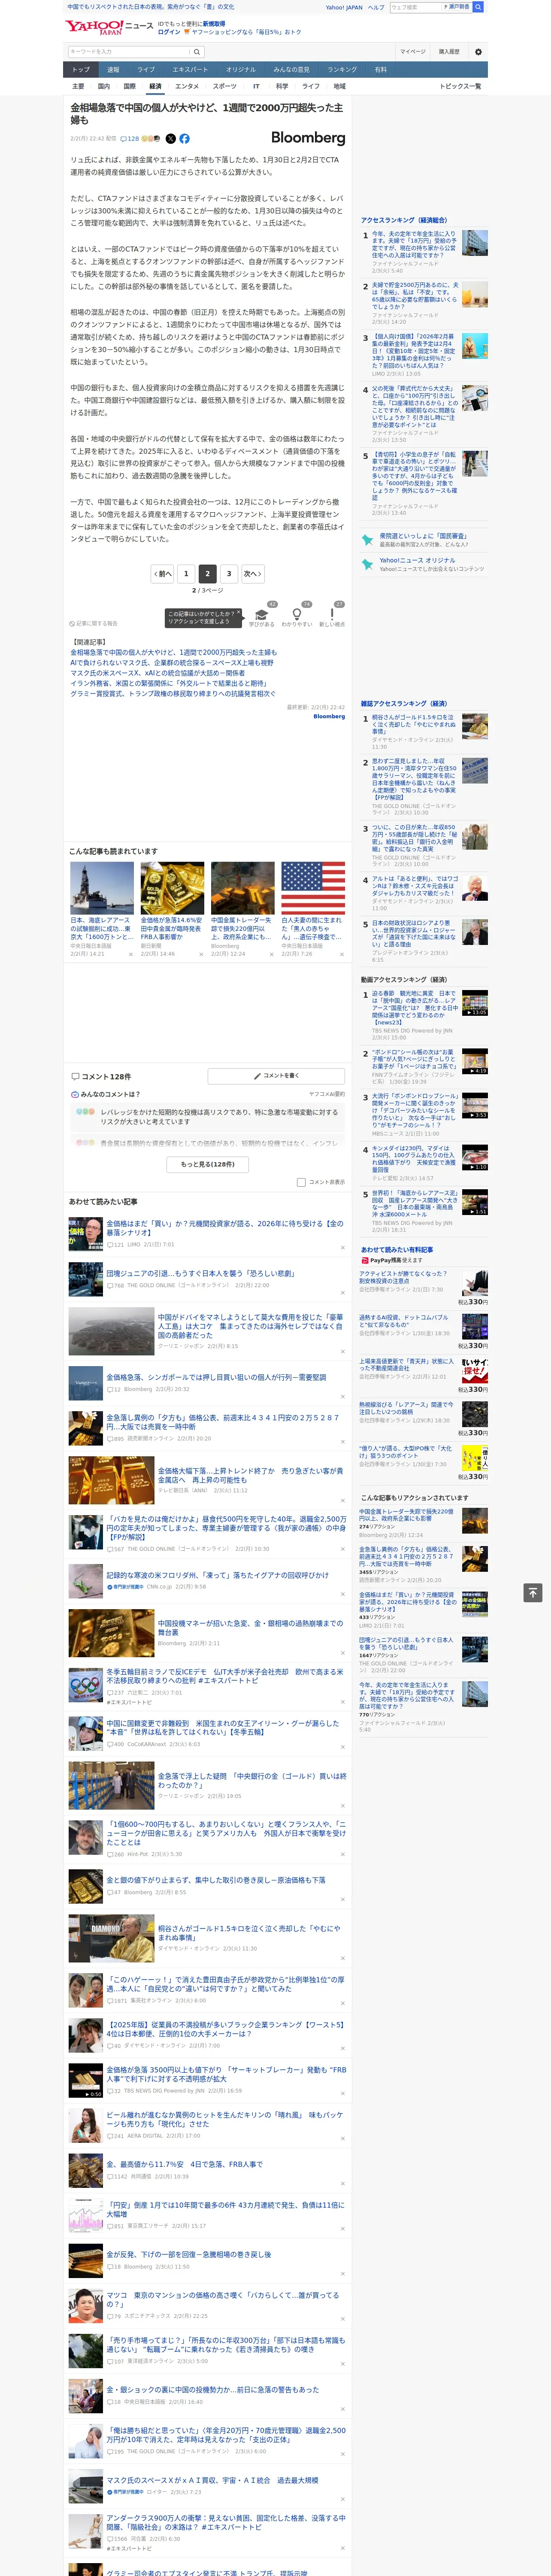Open ranking item 2 '夫婦で貯金2500万円'

tap(415, 296)
